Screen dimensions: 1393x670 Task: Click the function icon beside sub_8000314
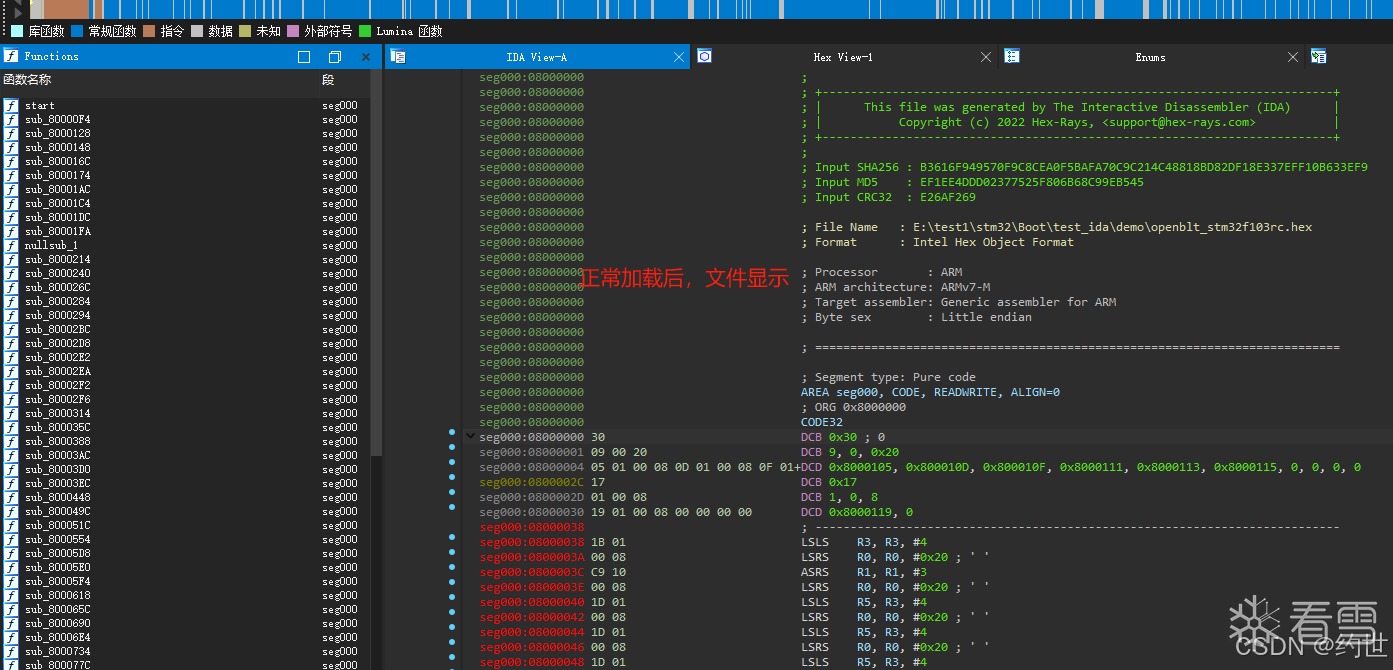[x=11, y=413]
